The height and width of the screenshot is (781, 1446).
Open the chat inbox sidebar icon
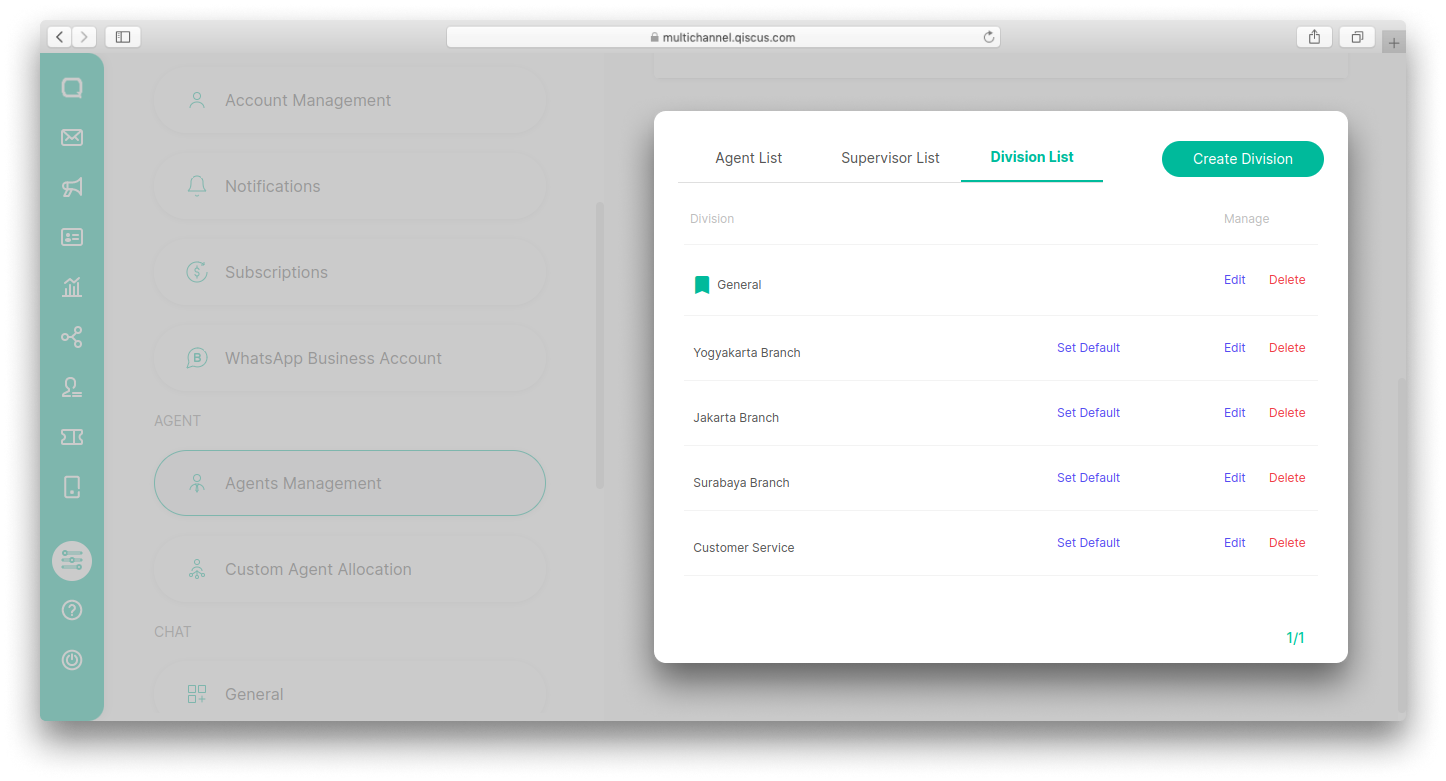click(x=72, y=88)
